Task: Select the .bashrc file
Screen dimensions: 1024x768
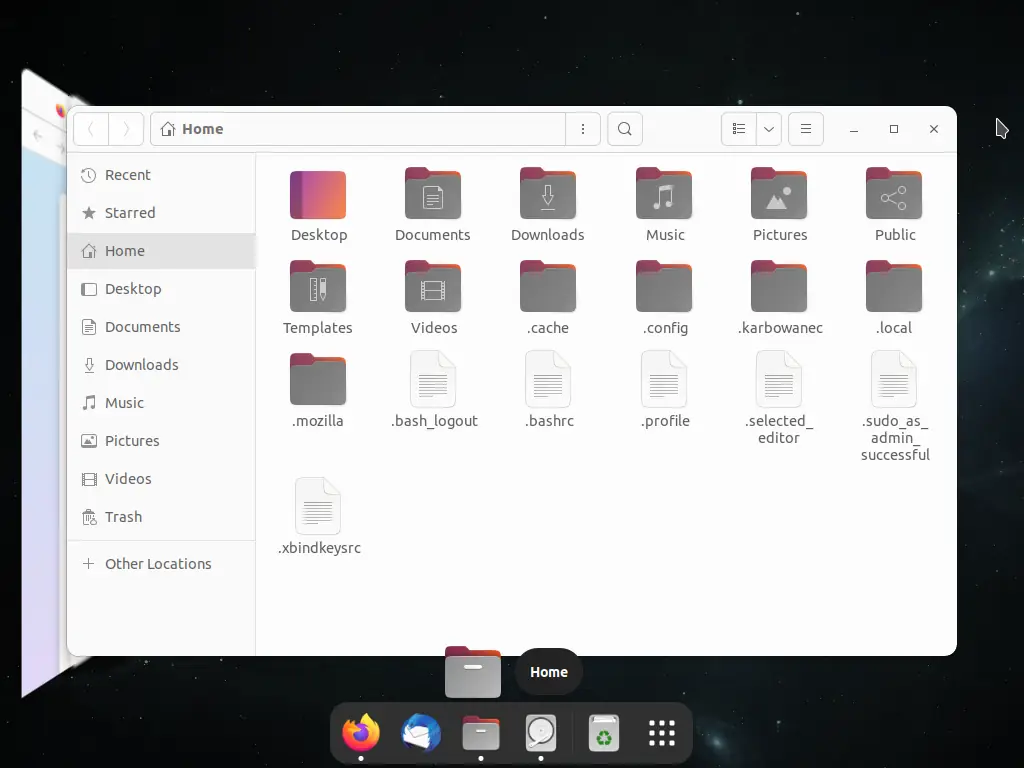Action: (x=548, y=379)
